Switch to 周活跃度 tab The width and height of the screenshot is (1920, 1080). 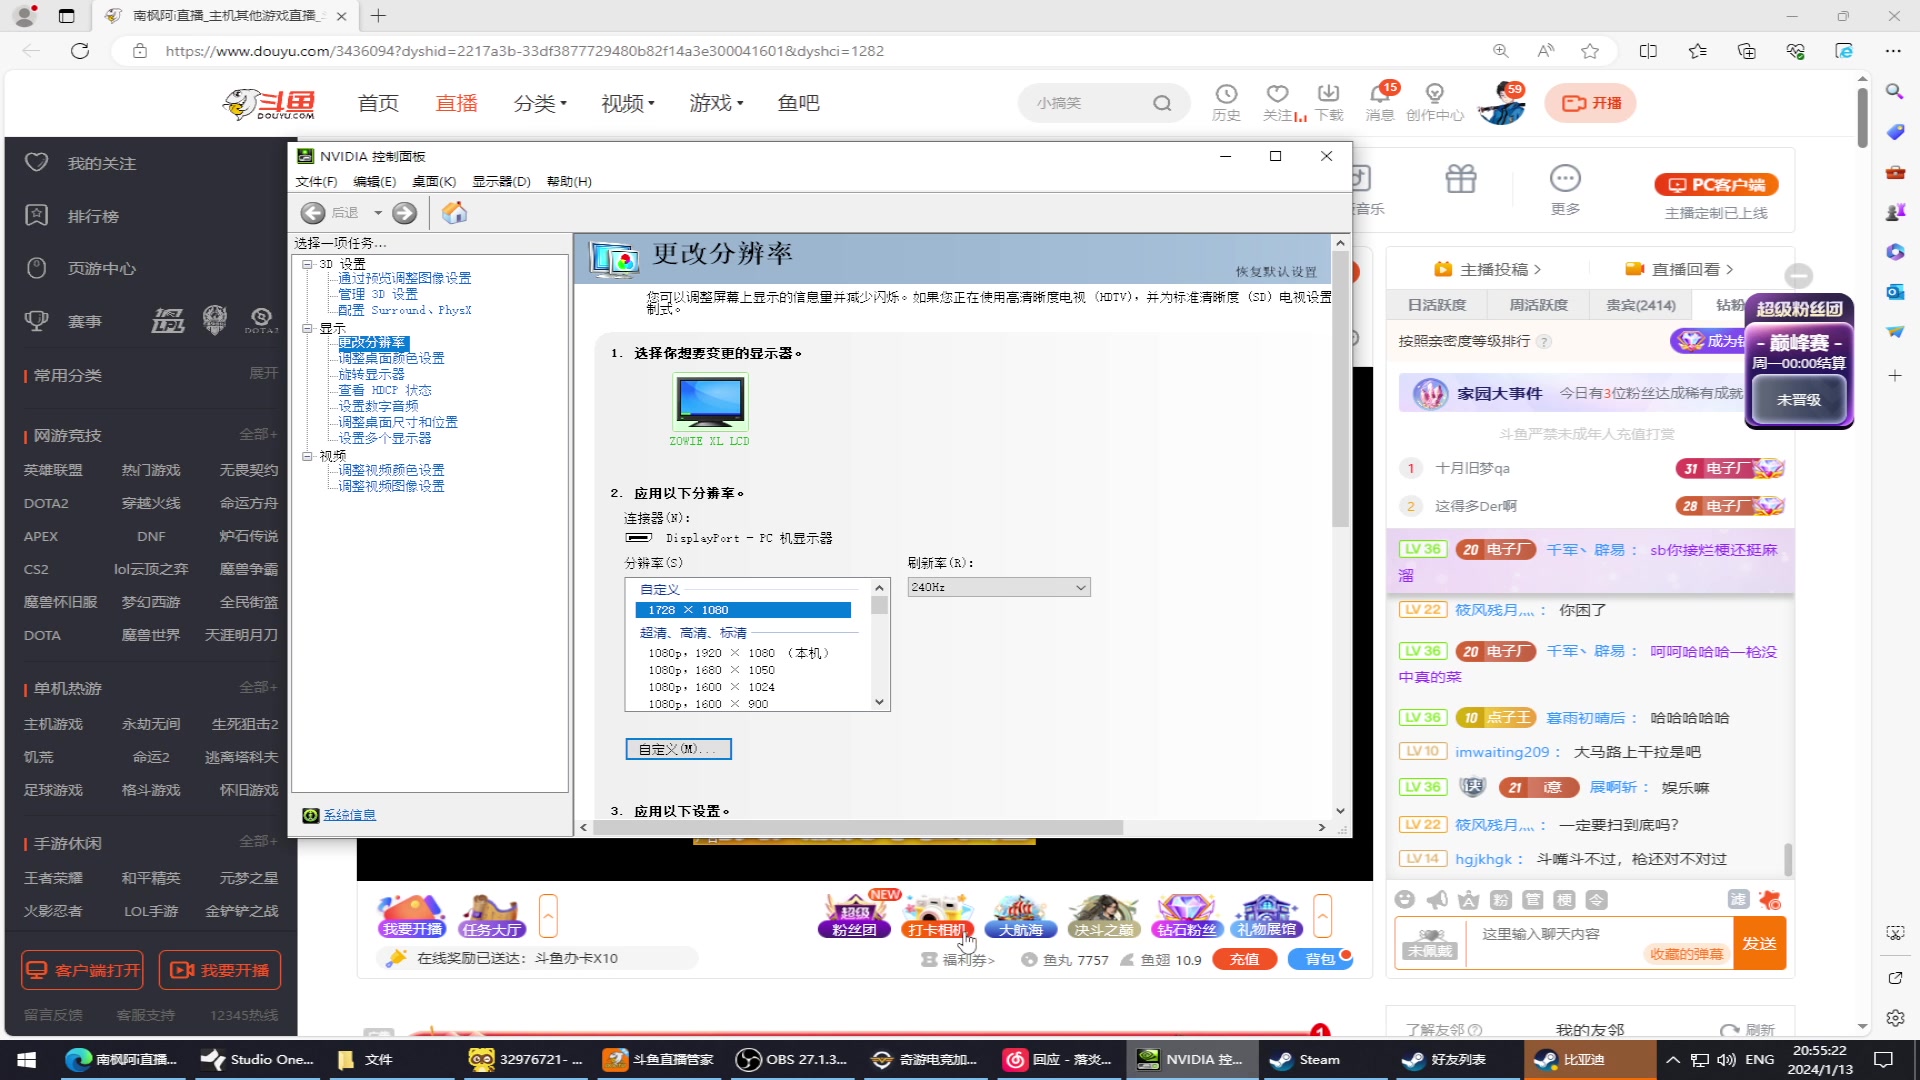click(x=1538, y=305)
